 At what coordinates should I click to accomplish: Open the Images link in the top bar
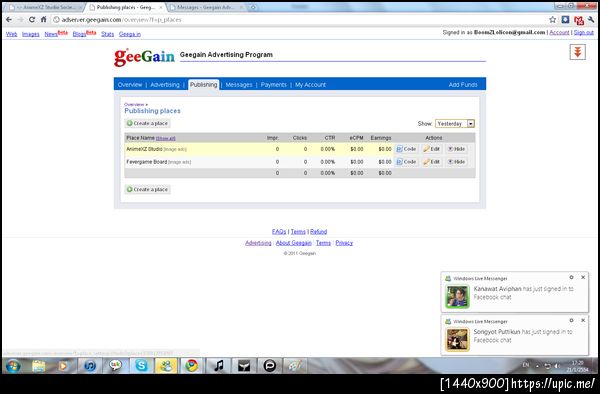pyautogui.click(x=31, y=34)
